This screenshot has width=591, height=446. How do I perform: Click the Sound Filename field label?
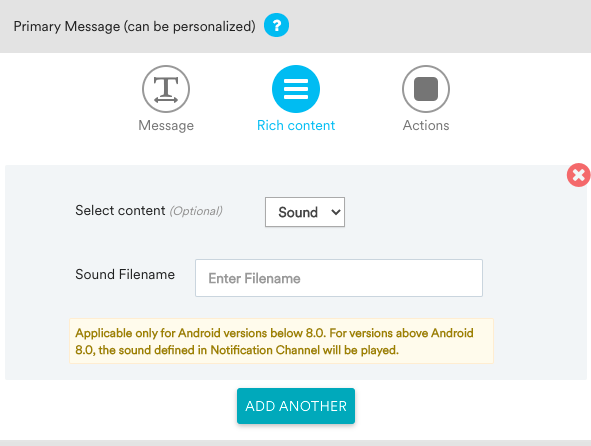125,274
